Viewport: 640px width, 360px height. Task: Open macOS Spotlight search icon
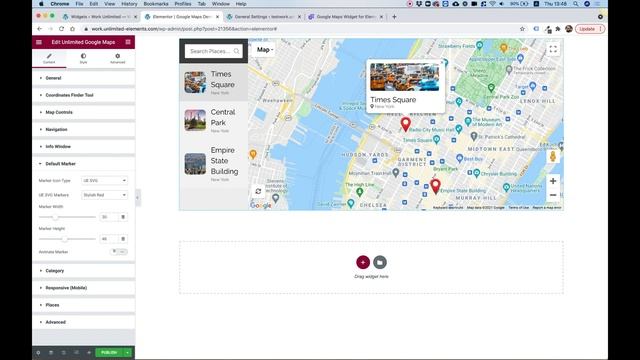(x=576, y=4)
